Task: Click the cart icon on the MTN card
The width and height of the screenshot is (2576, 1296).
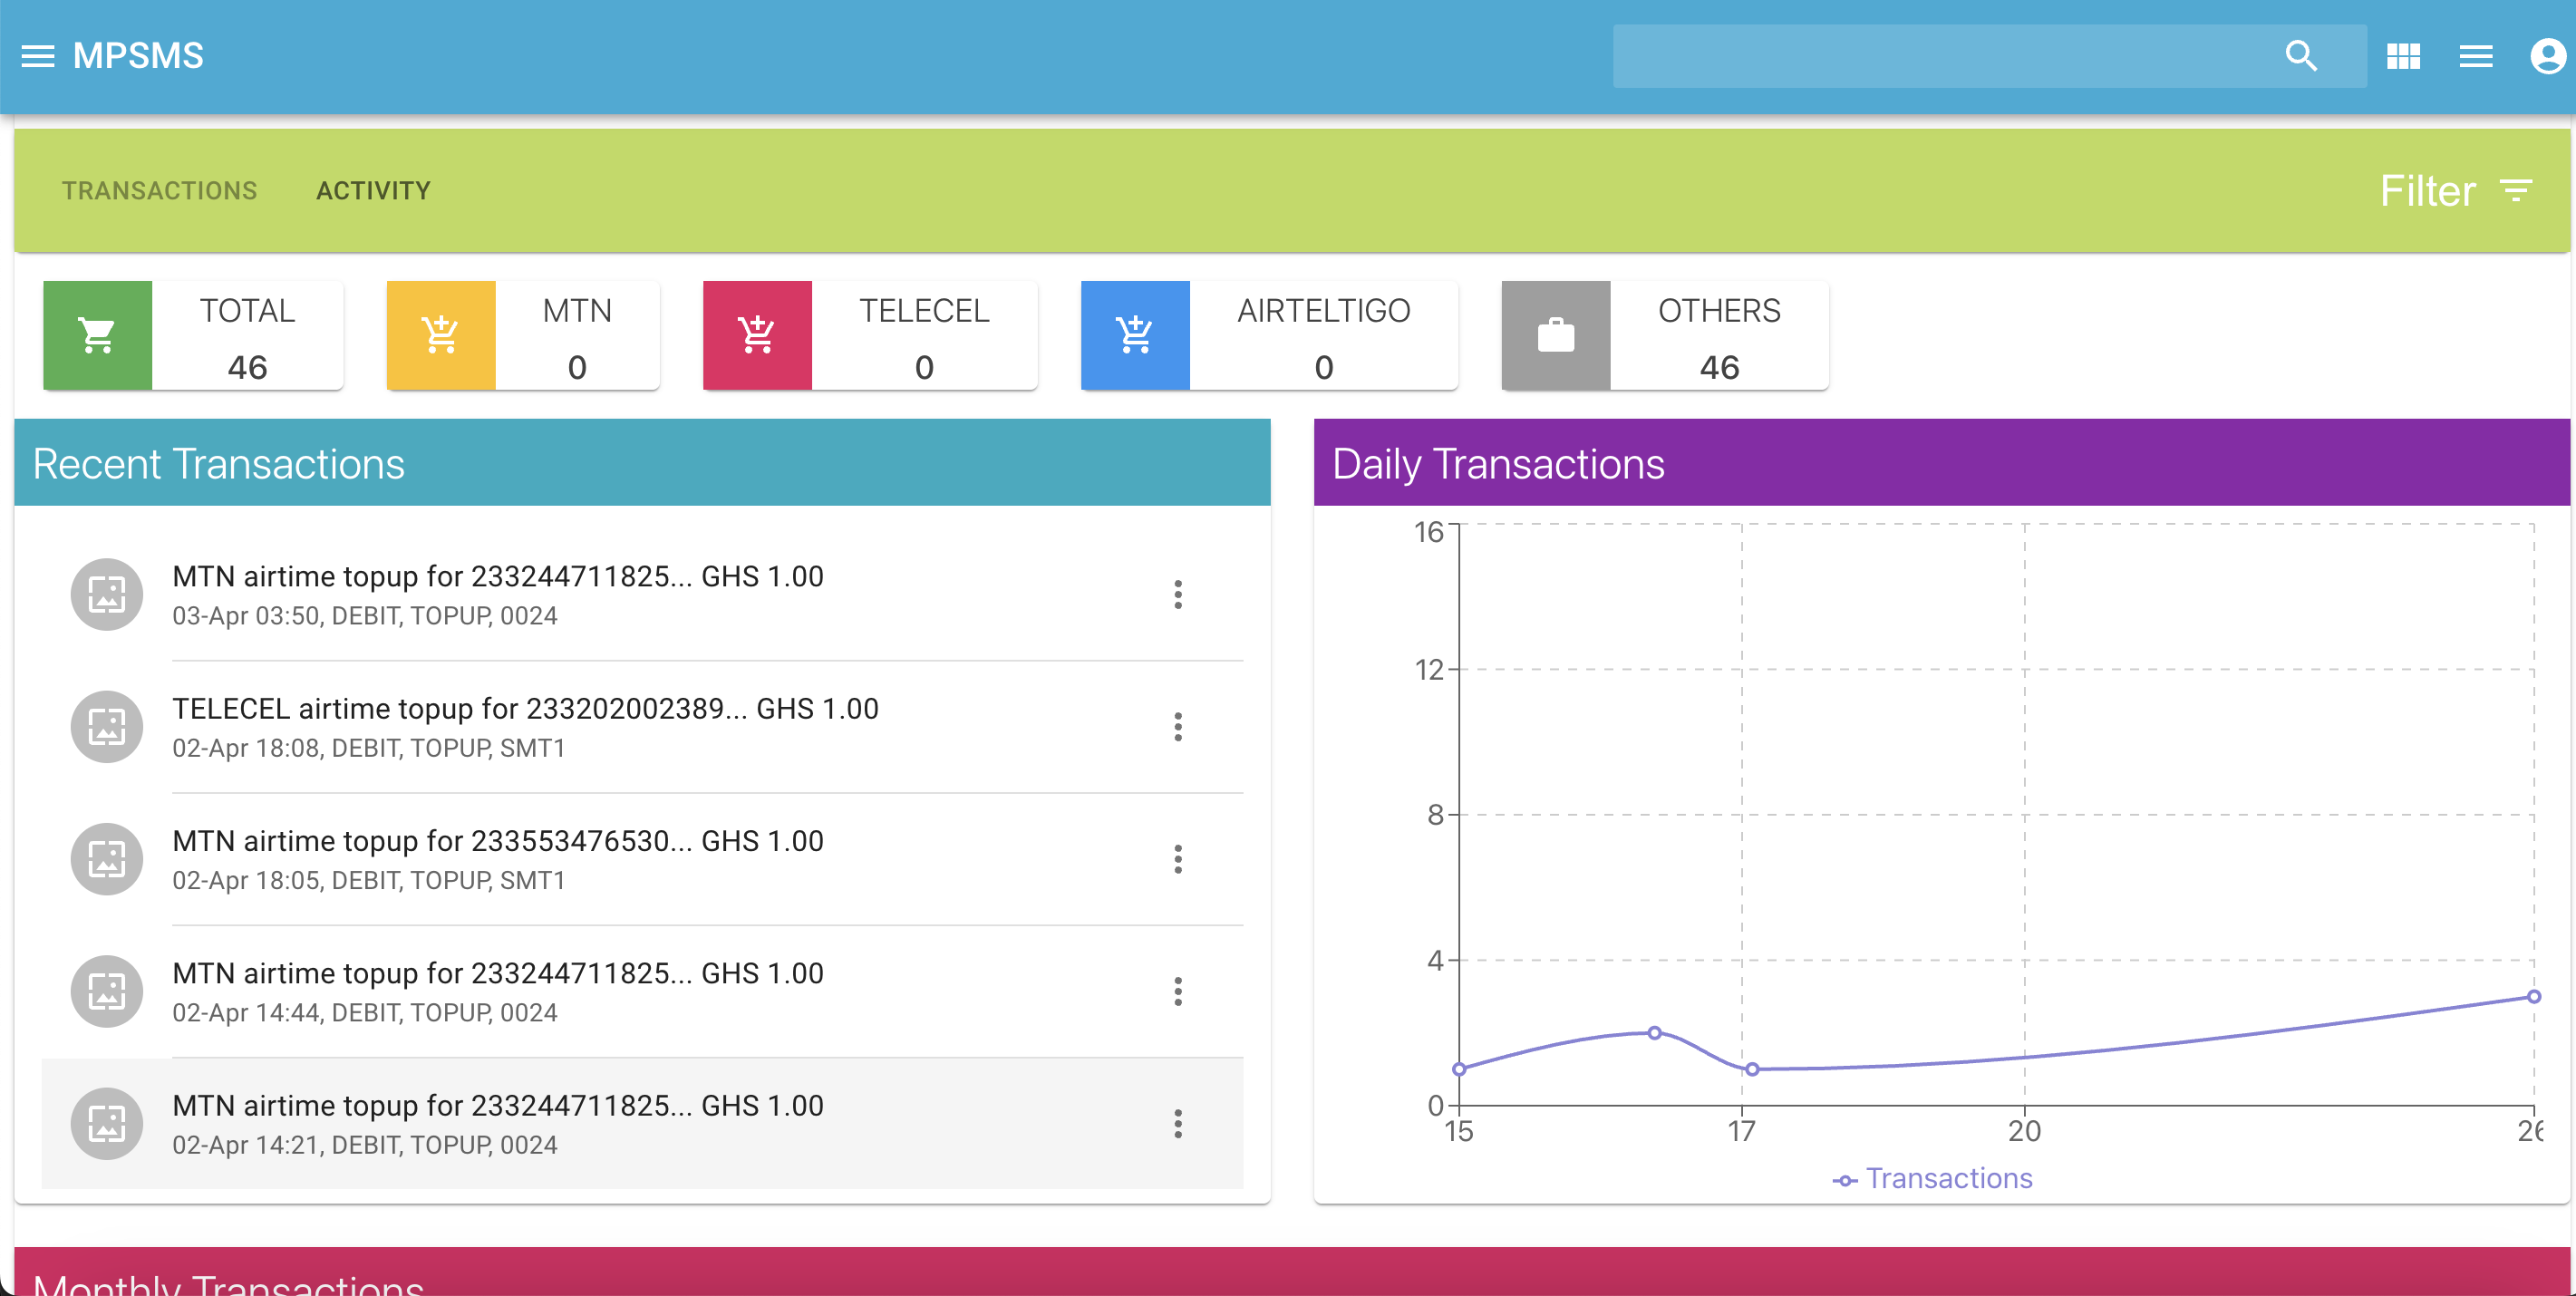Action: click(440, 335)
